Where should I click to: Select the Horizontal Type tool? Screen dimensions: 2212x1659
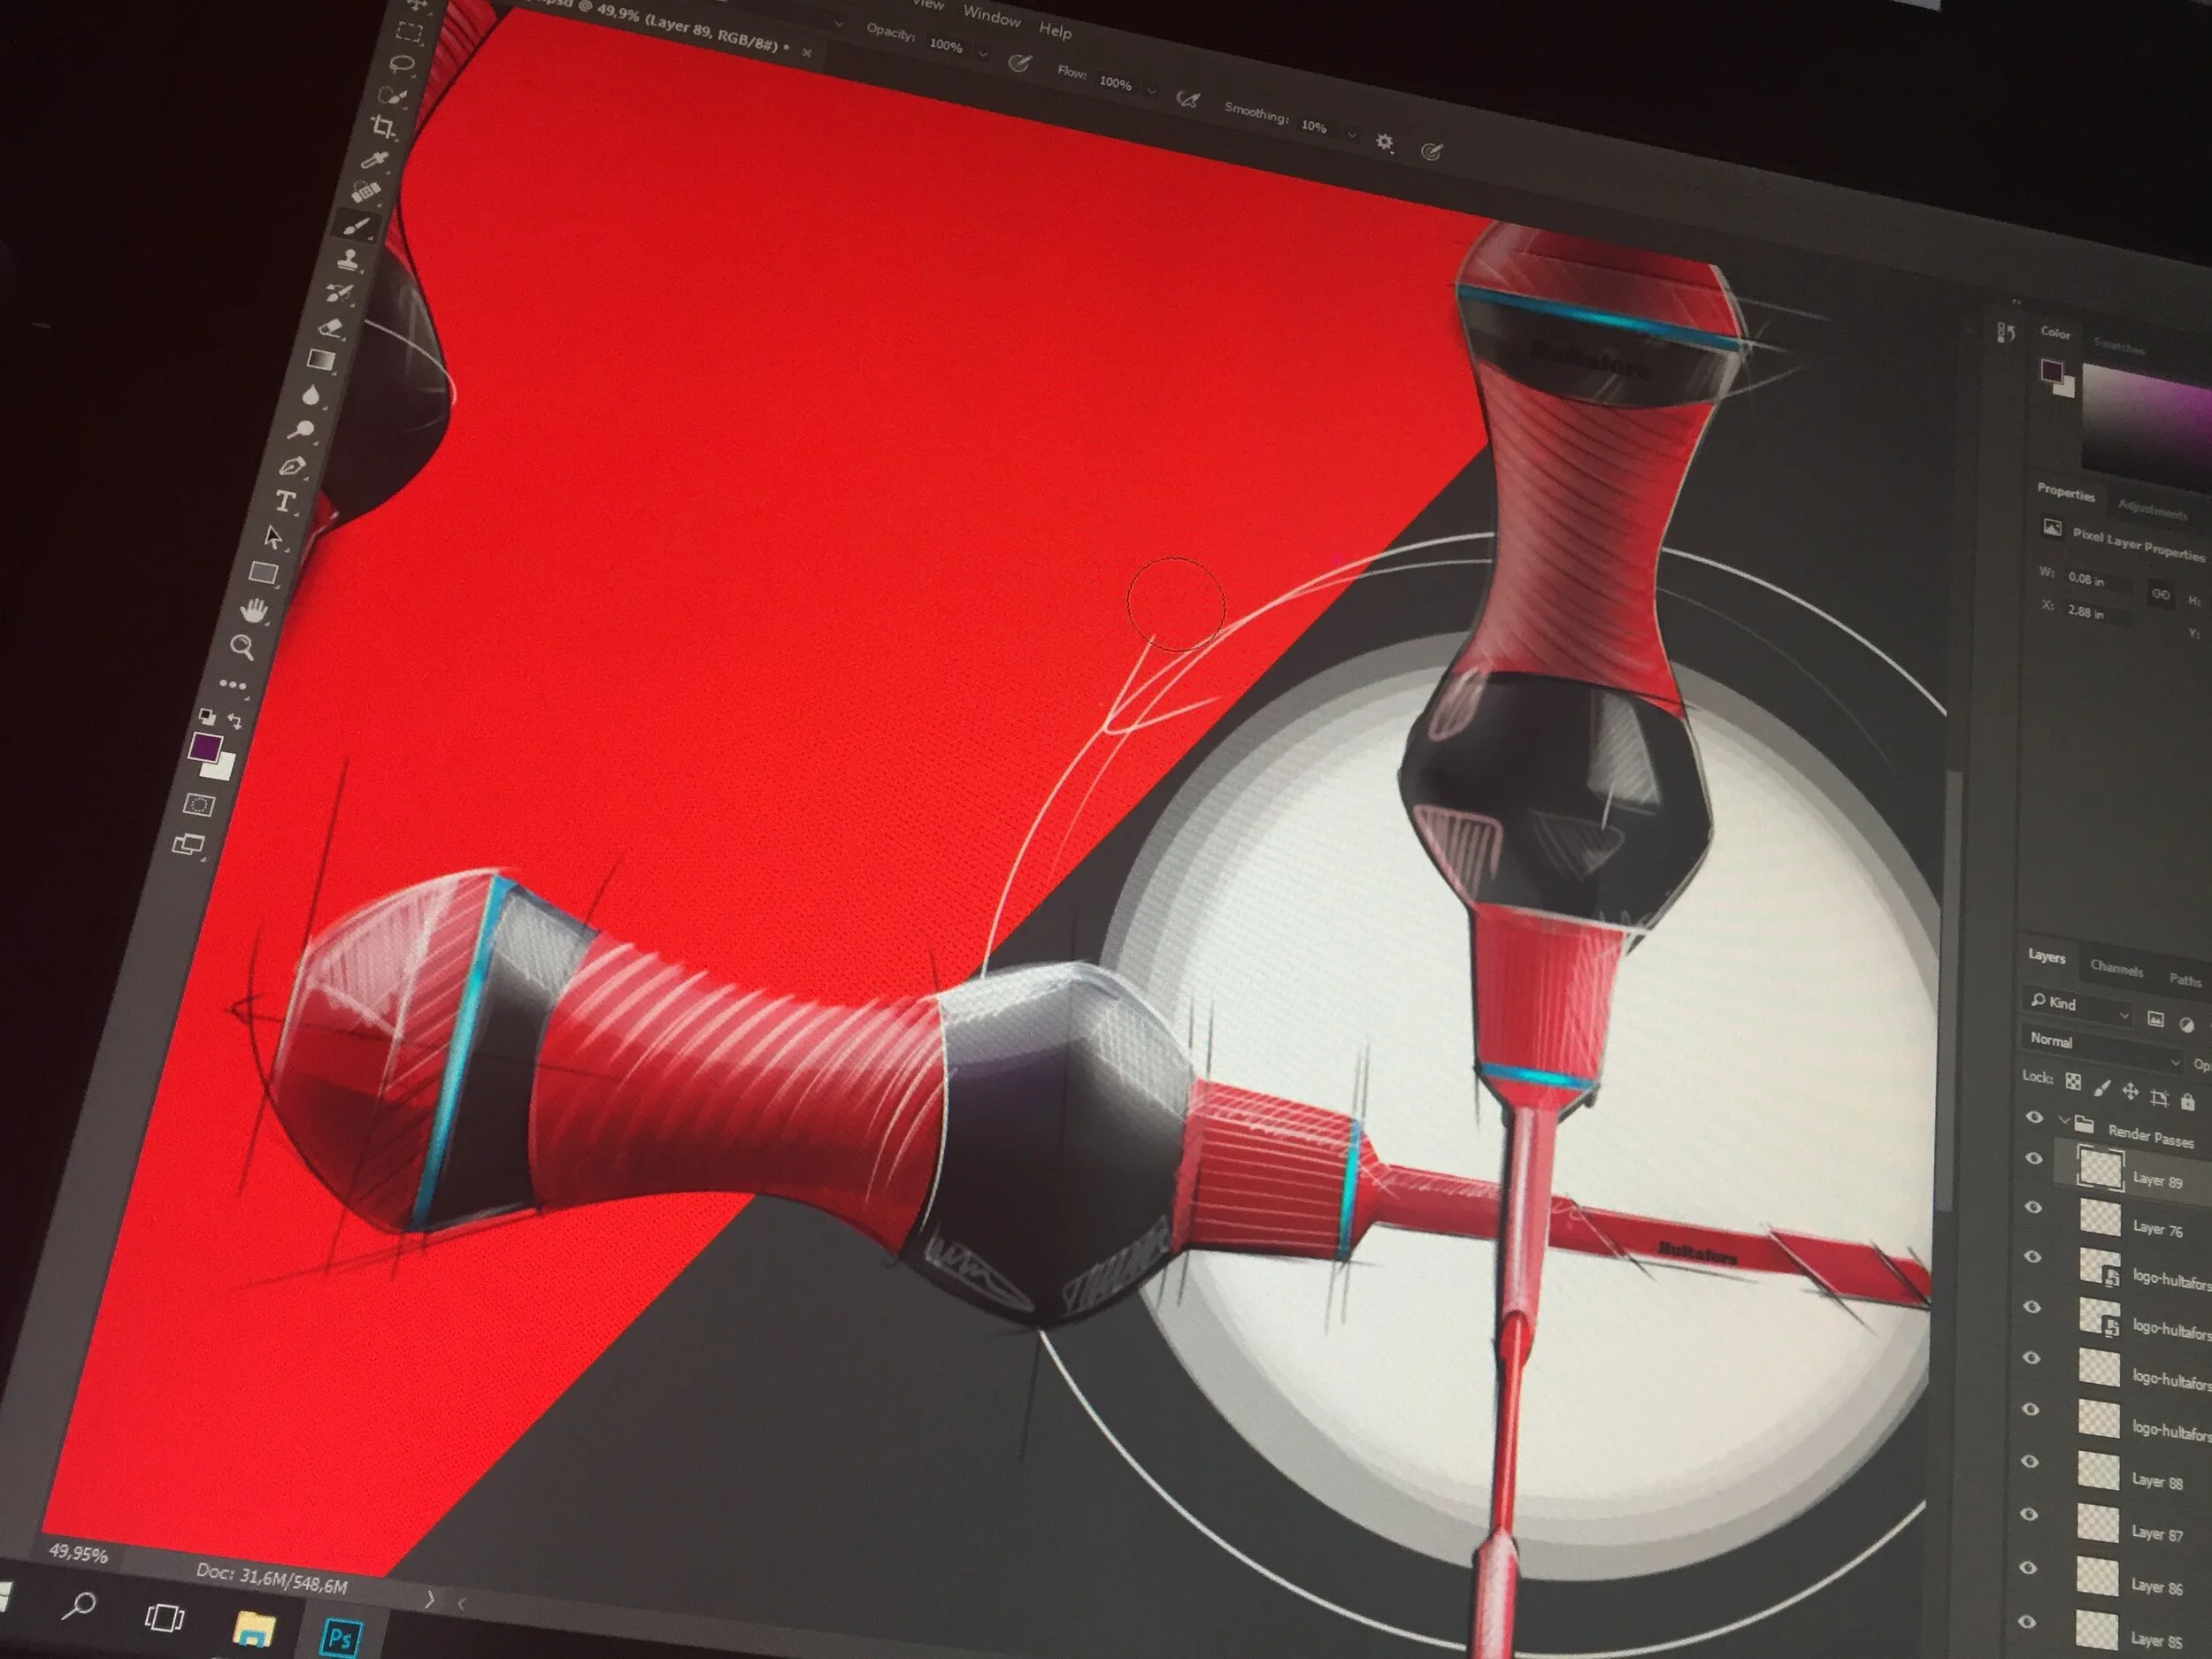[x=285, y=501]
